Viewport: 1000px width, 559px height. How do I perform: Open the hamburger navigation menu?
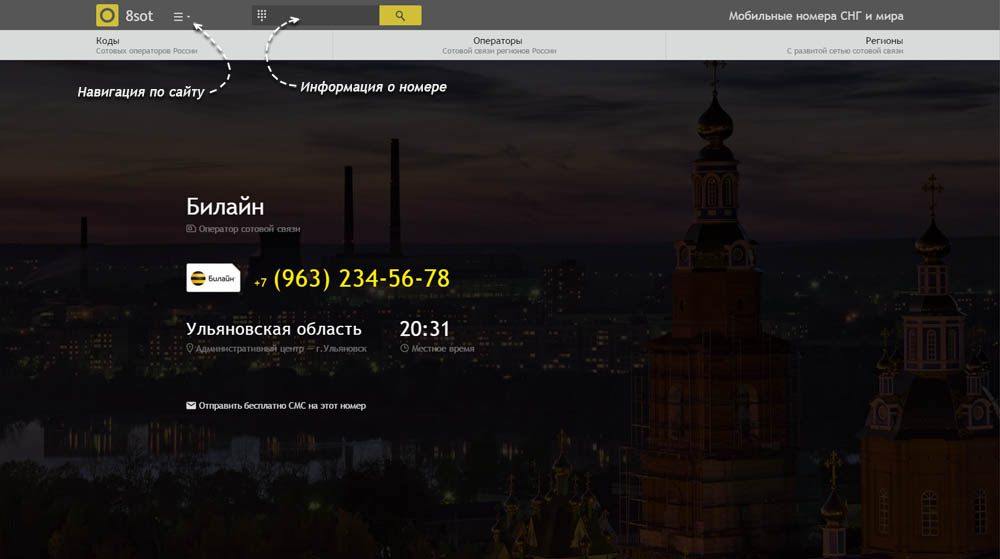coord(182,17)
